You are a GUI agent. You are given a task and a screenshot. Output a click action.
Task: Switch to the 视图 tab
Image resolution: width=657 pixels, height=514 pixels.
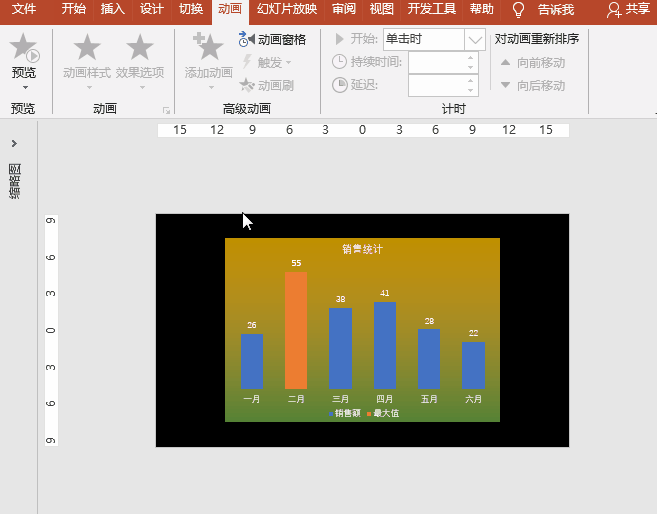coord(381,9)
